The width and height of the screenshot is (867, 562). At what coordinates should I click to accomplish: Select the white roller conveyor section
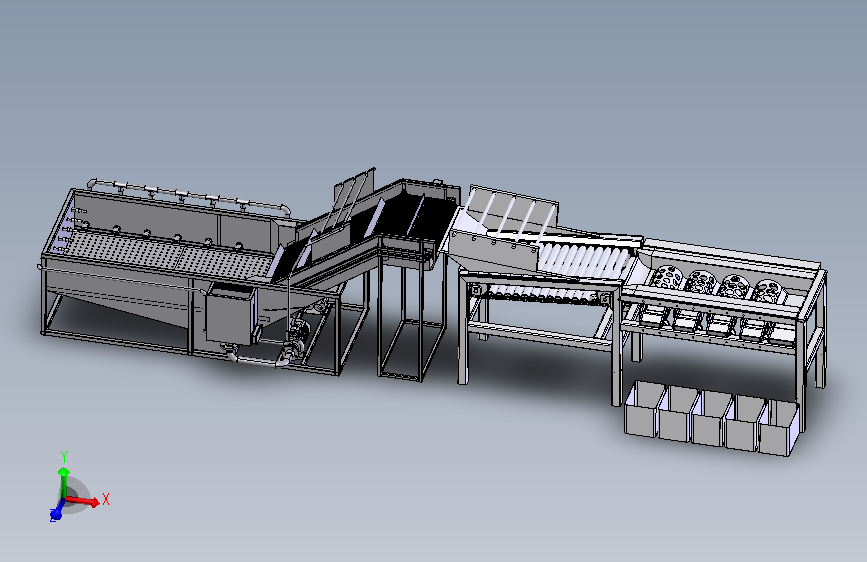click(x=583, y=259)
